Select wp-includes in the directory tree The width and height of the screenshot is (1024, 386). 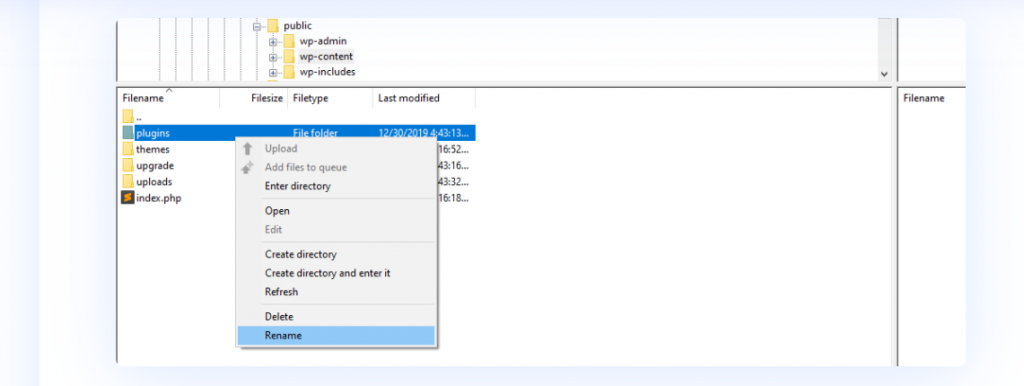tap(327, 72)
